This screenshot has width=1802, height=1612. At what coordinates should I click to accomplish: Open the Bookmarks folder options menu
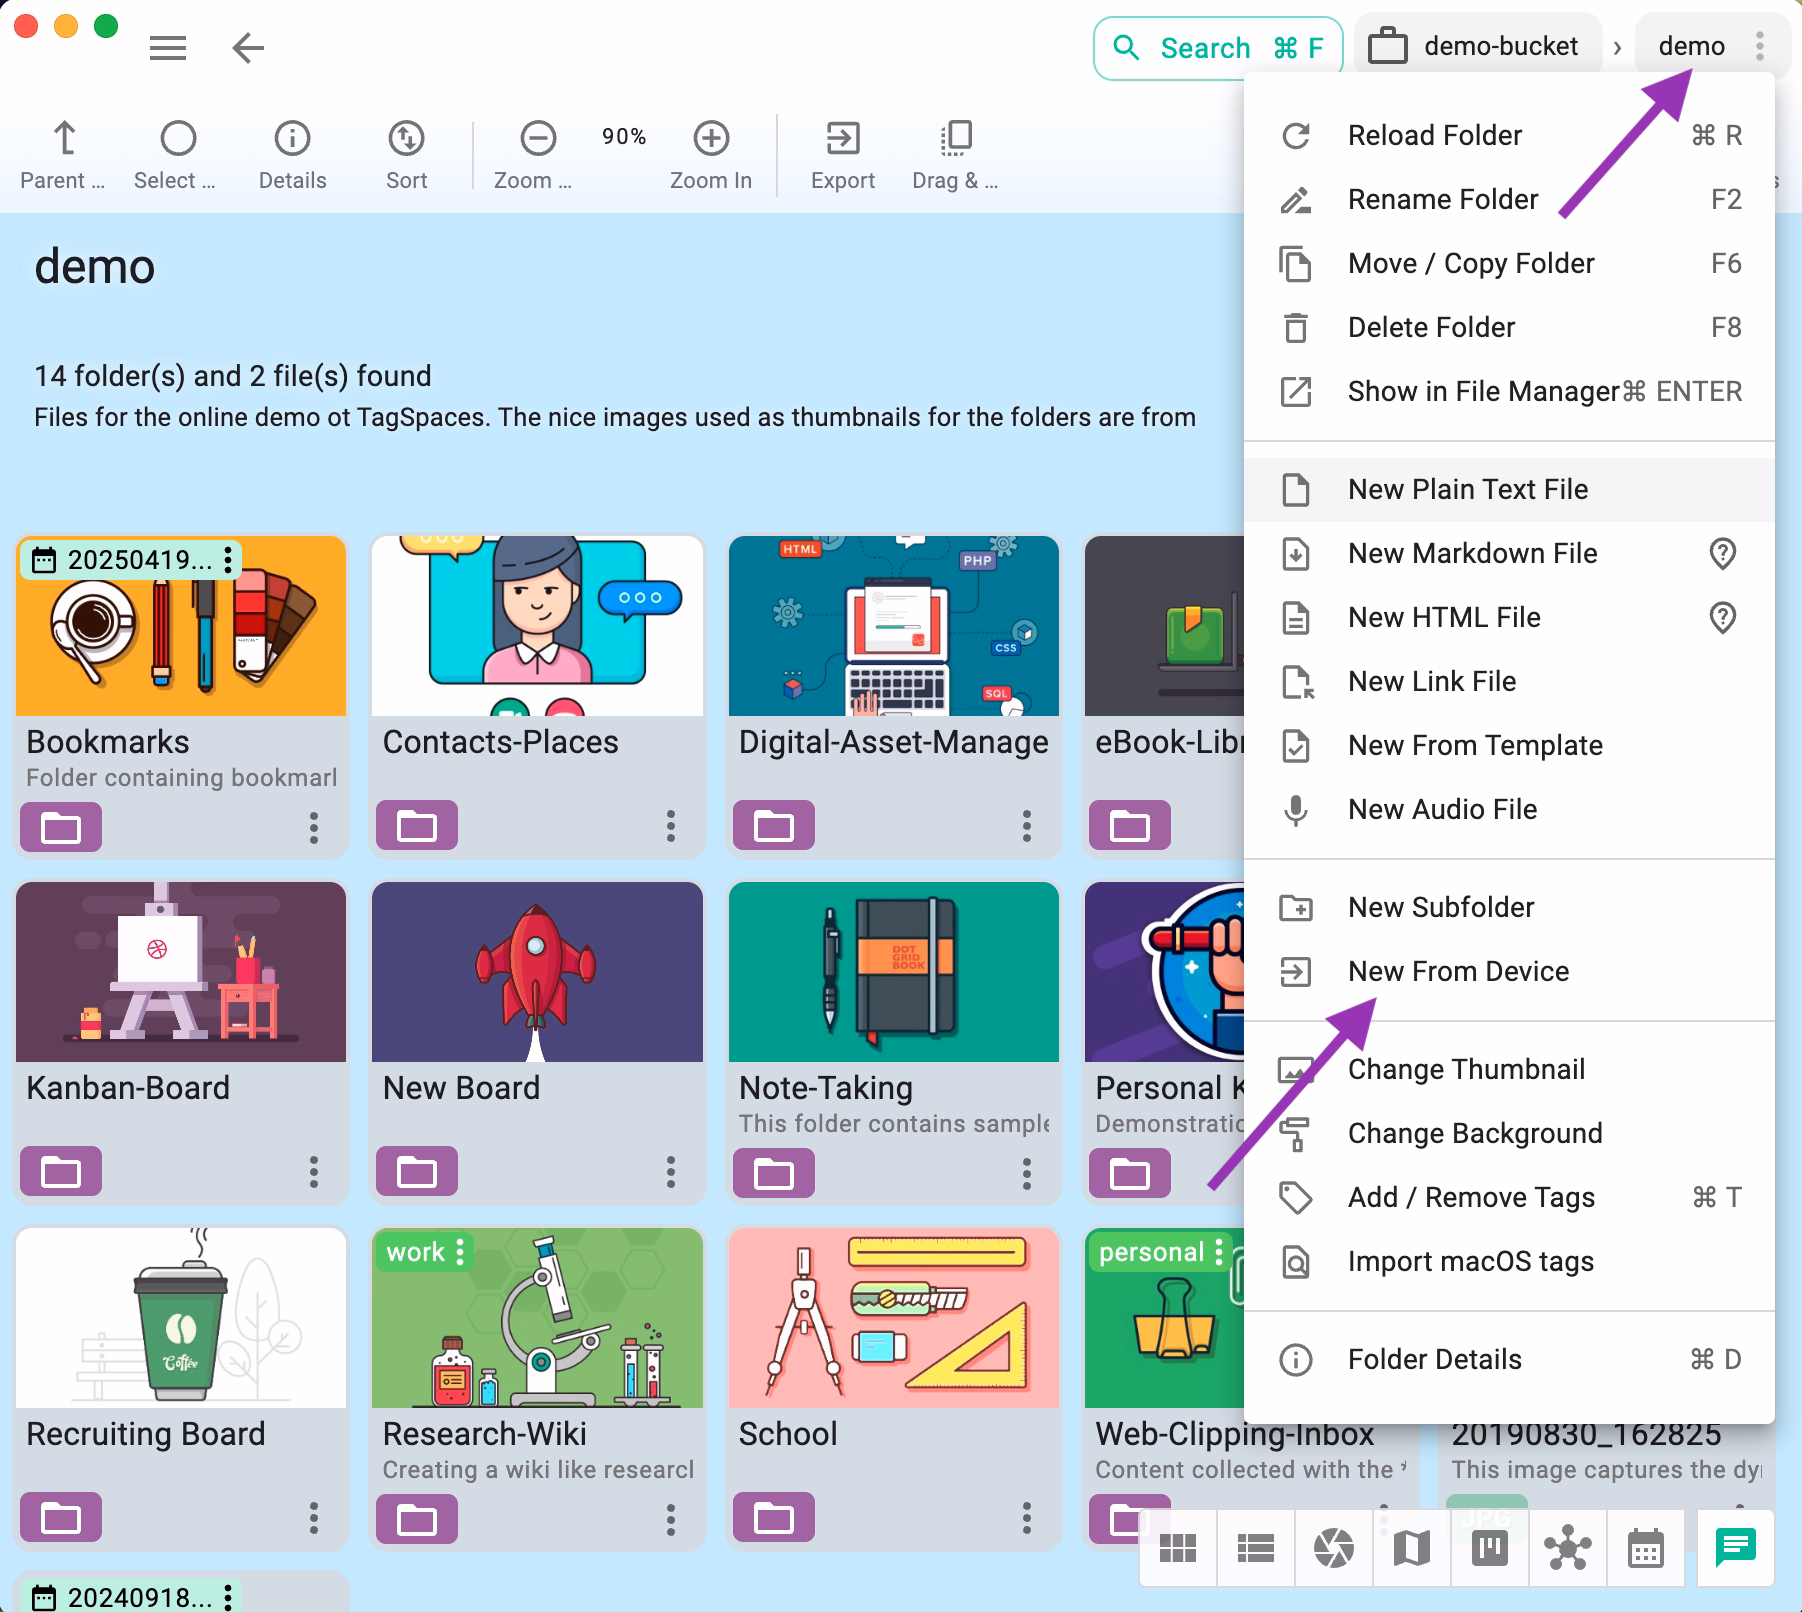314,827
